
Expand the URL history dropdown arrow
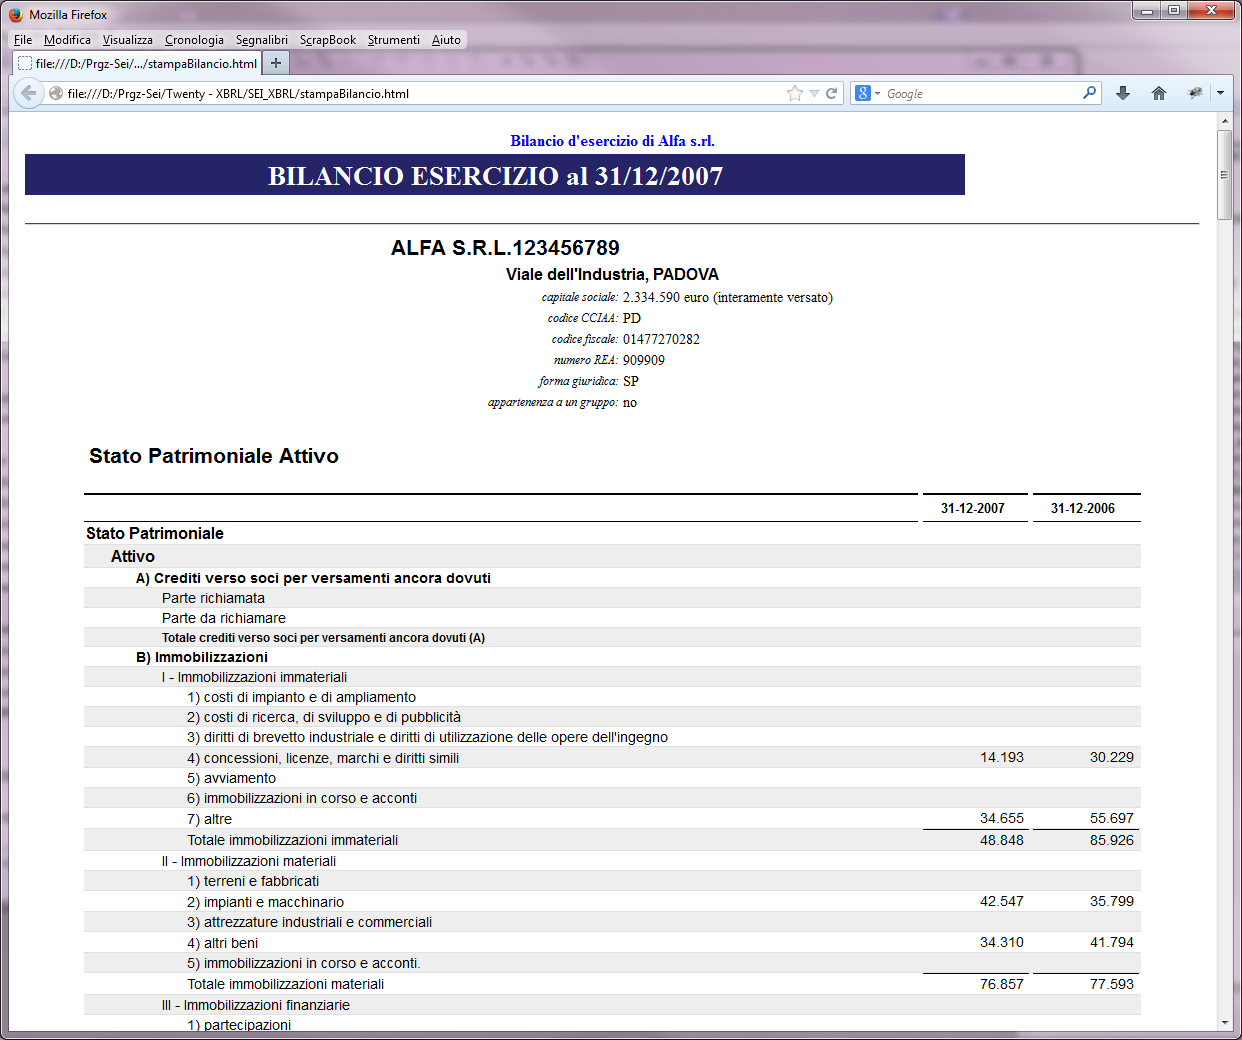click(x=814, y=93)
